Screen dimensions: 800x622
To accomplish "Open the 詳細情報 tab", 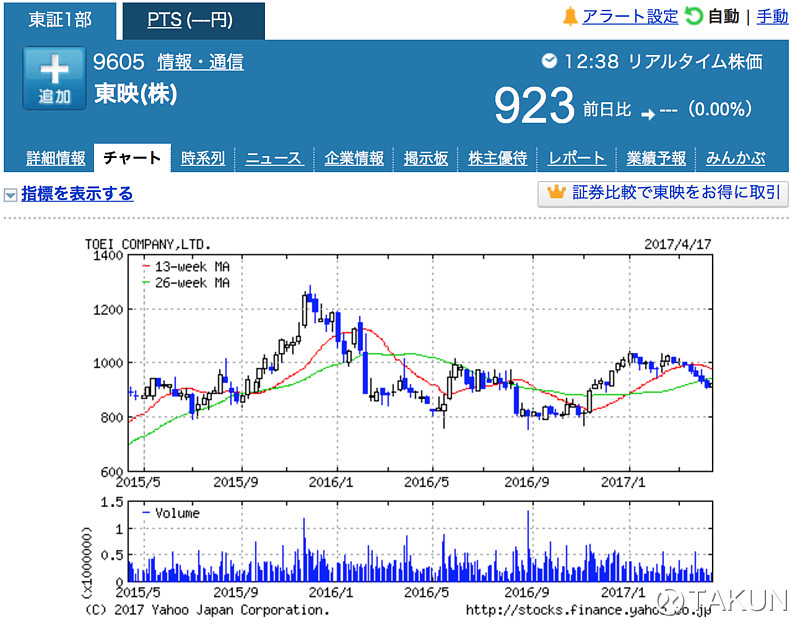I will [56, 158].
